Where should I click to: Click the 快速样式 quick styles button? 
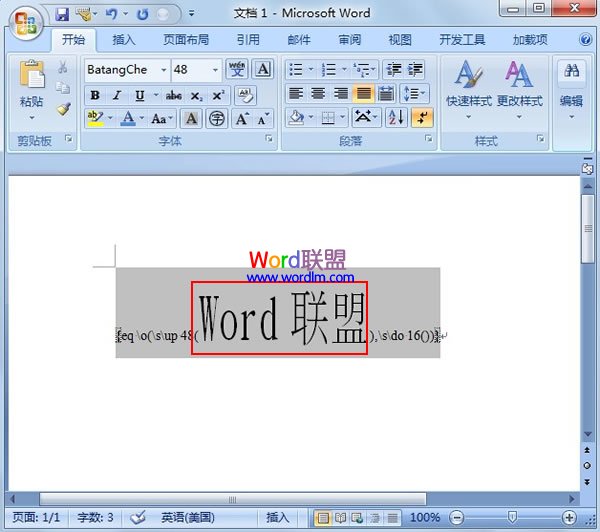click(466, 87)
